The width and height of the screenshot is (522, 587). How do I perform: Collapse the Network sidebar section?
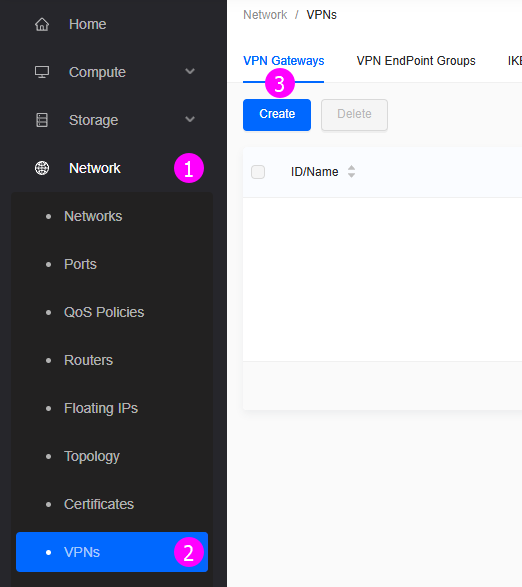coord(113,168)
